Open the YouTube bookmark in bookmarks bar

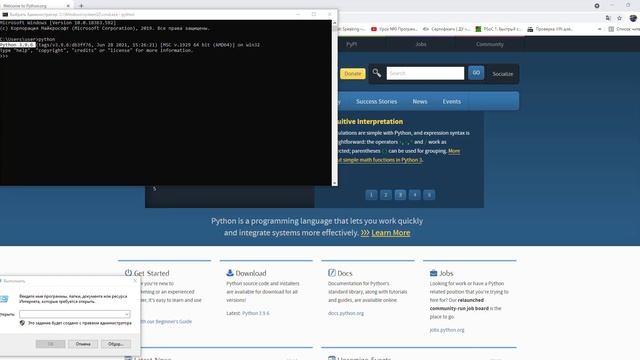[394, 29]
